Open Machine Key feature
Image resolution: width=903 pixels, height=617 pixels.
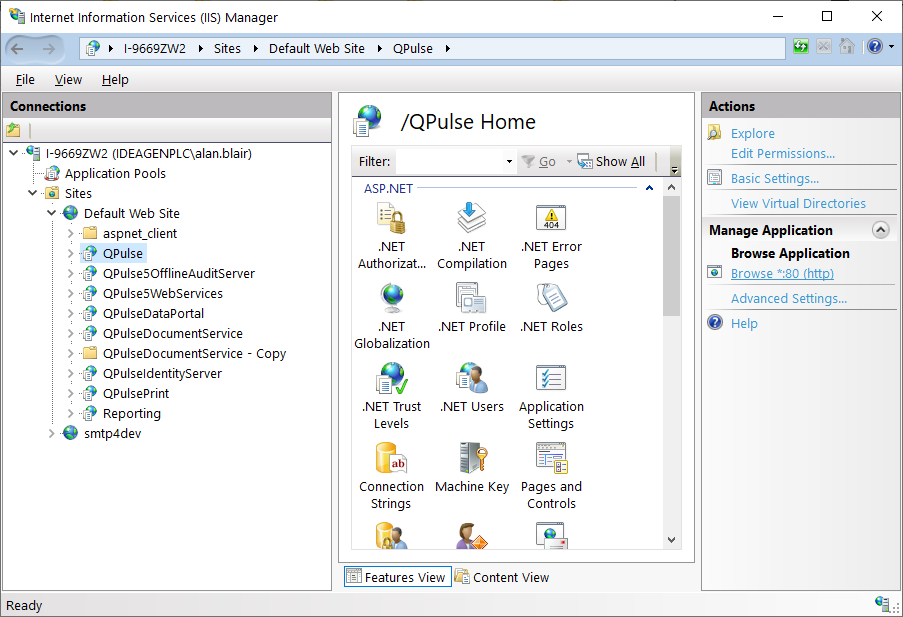point(472,469)
